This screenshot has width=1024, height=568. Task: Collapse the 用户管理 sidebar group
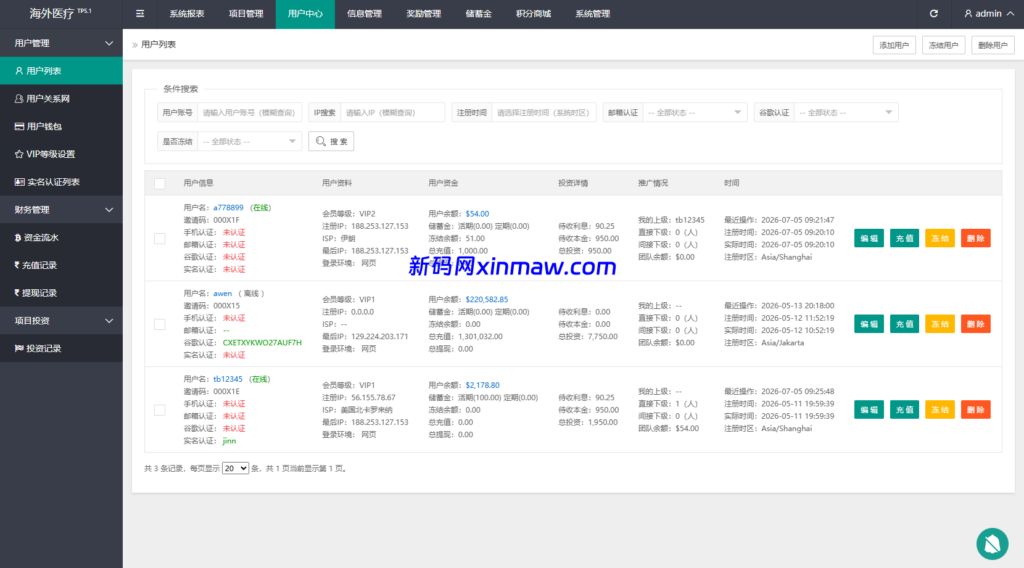pyautogui.click(x=61, y=43)
